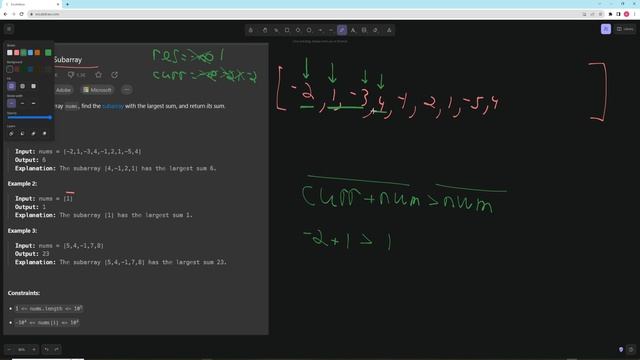640x360 pixels.
Task: Select the extra bold stroke width
Action: coord(33,103)
